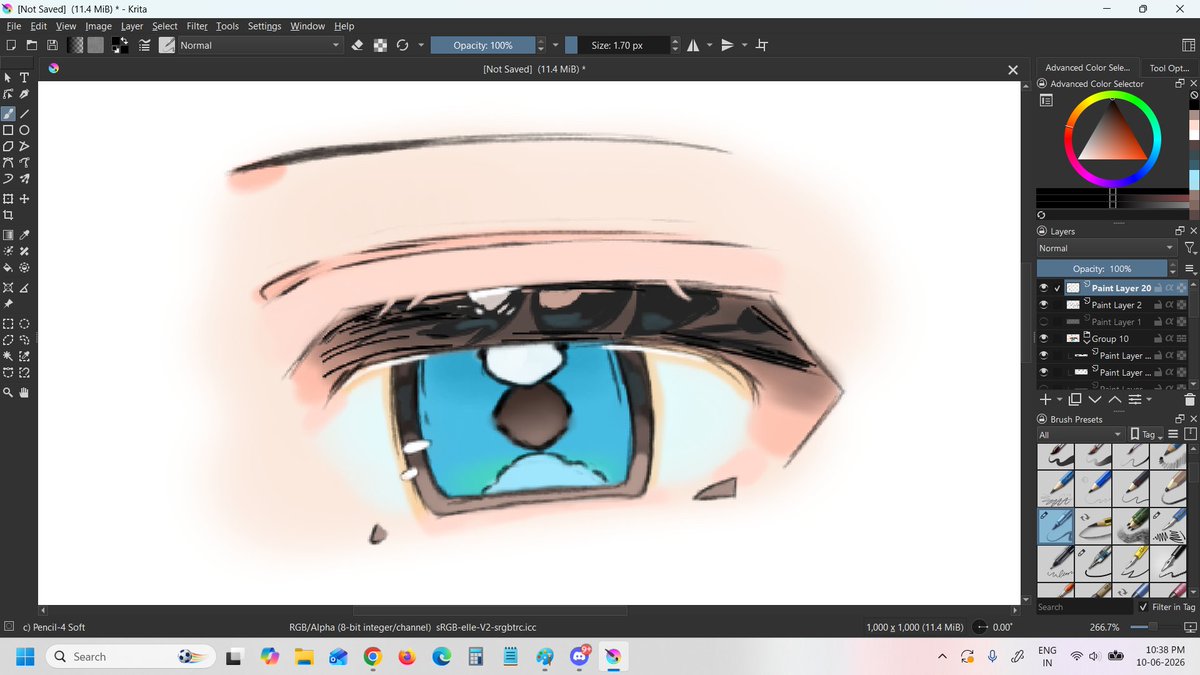The height and width of the screenshot is (675, 1200).
Task: Open the layer blending mode dropdown
Action: click(1106, 248)
